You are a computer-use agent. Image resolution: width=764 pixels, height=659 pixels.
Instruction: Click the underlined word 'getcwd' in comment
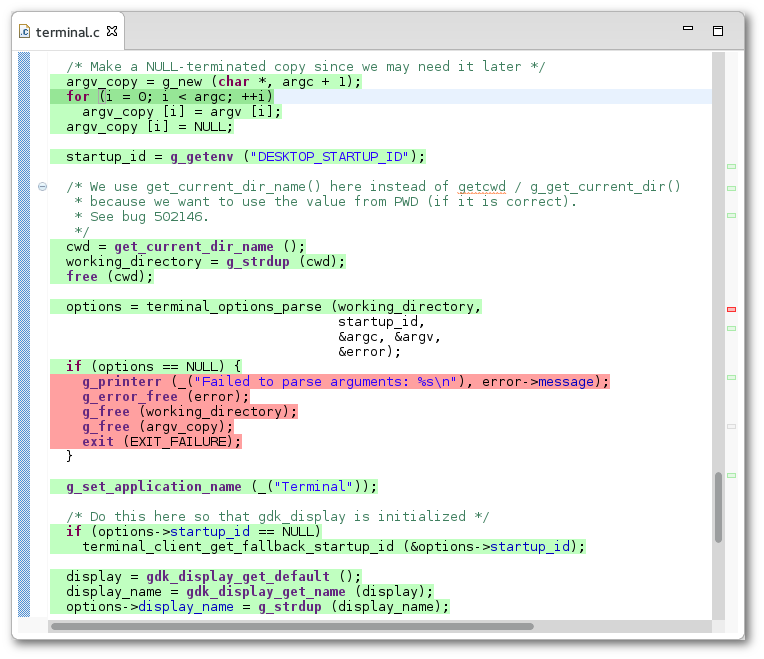(481, 187)
